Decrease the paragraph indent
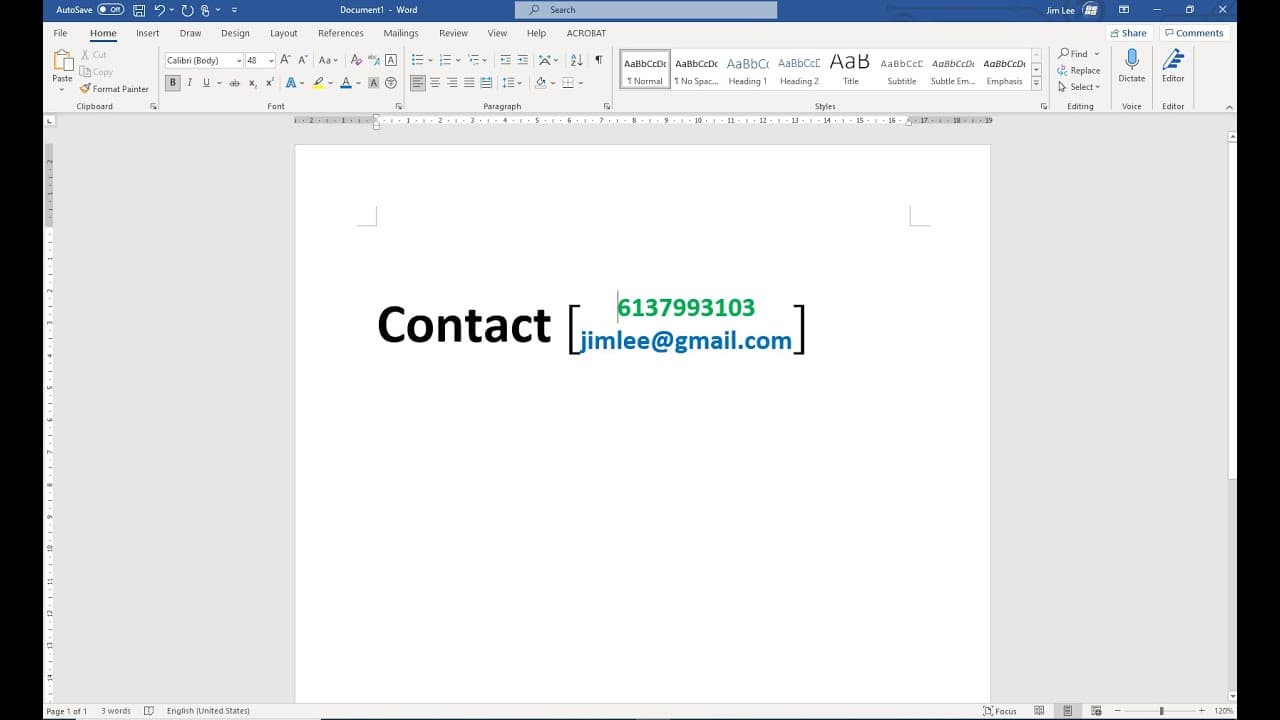The height and width of the screenshot is (720, 1280). coord(505,60)
